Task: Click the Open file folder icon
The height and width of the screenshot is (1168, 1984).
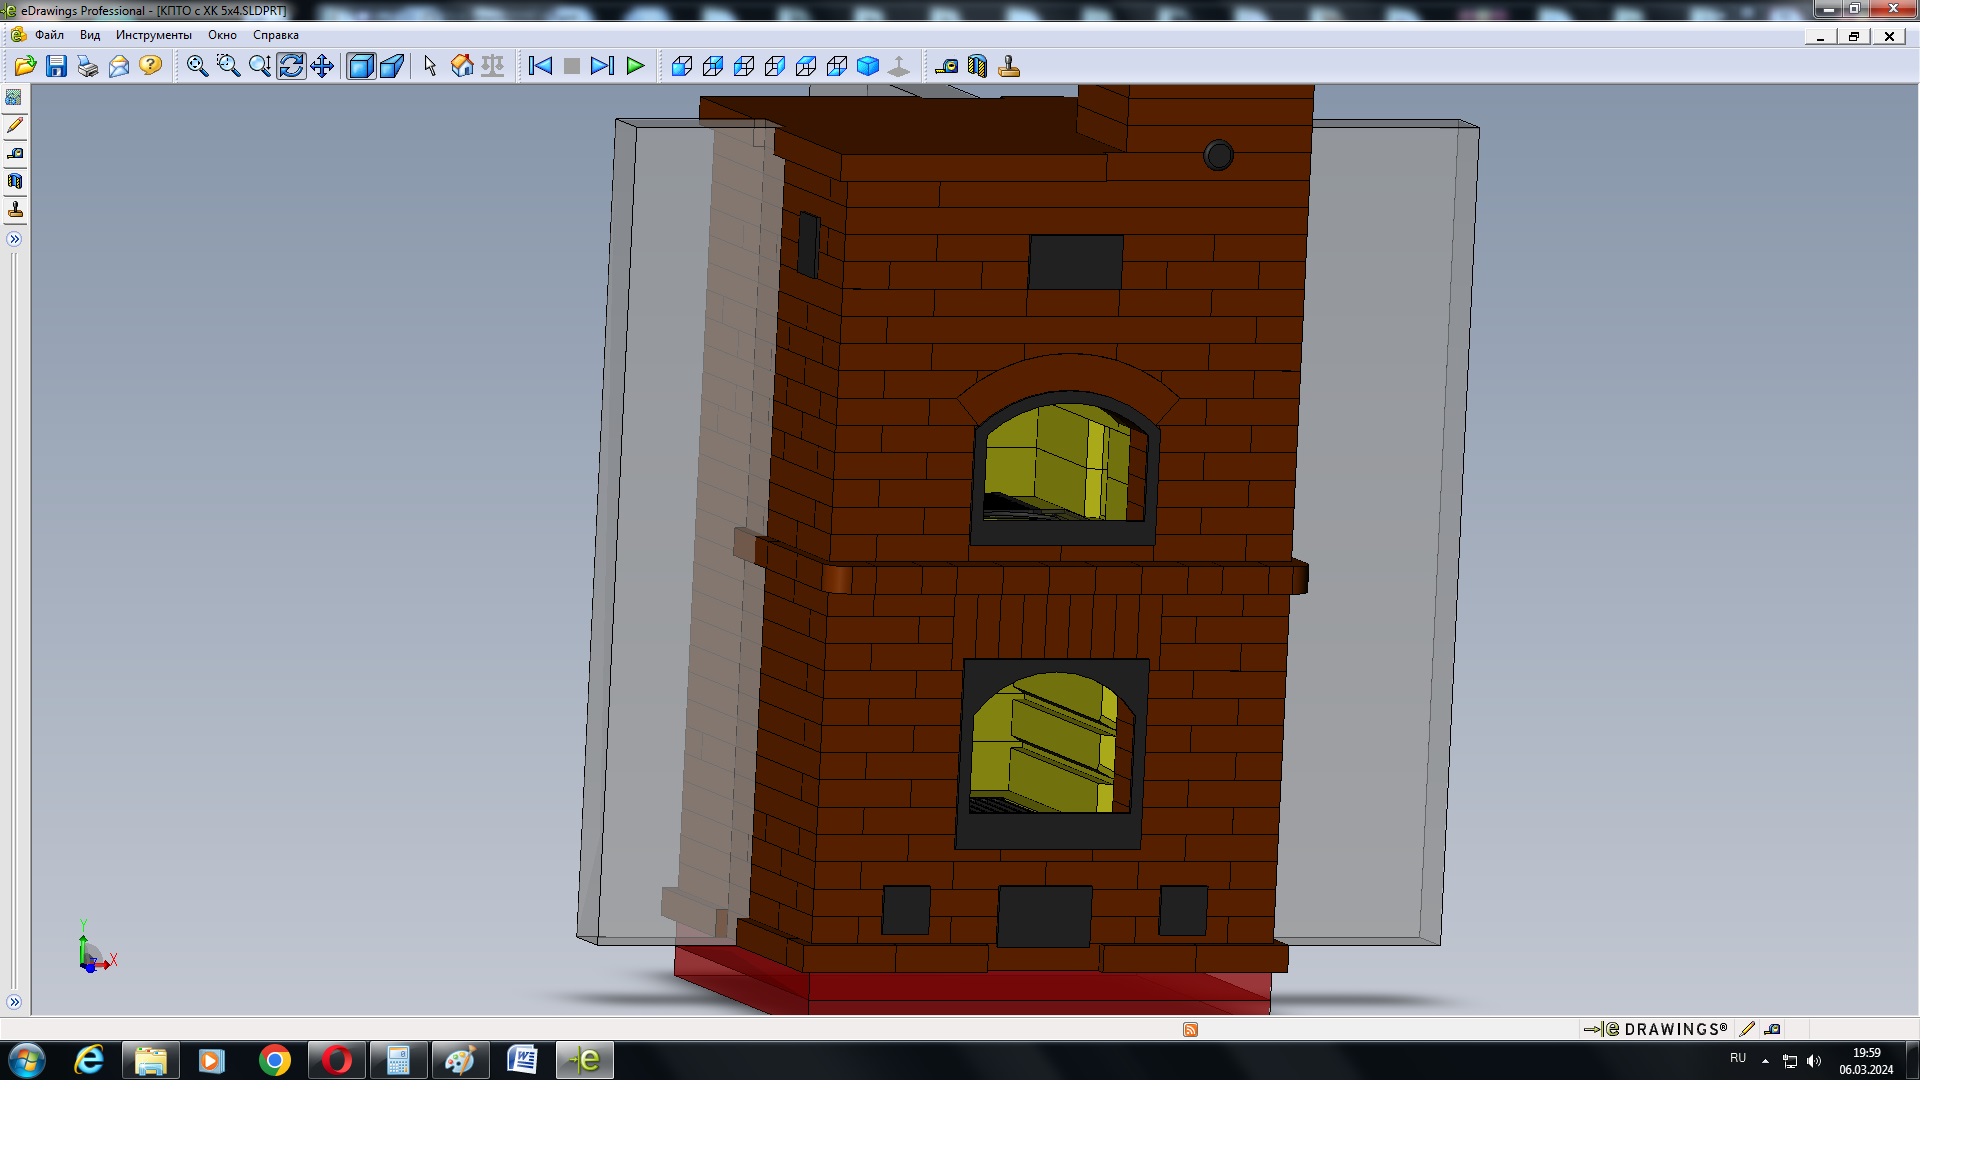Action: tap(25, 66)
